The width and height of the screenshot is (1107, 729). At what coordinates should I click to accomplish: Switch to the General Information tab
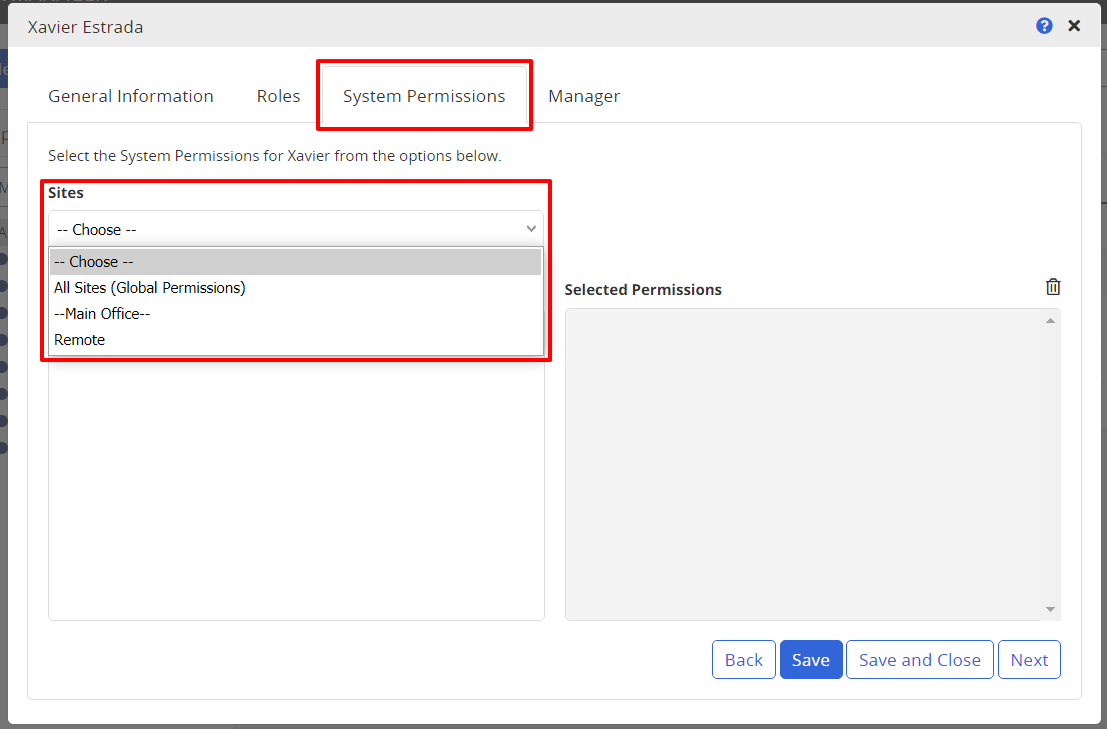(131, 95)
